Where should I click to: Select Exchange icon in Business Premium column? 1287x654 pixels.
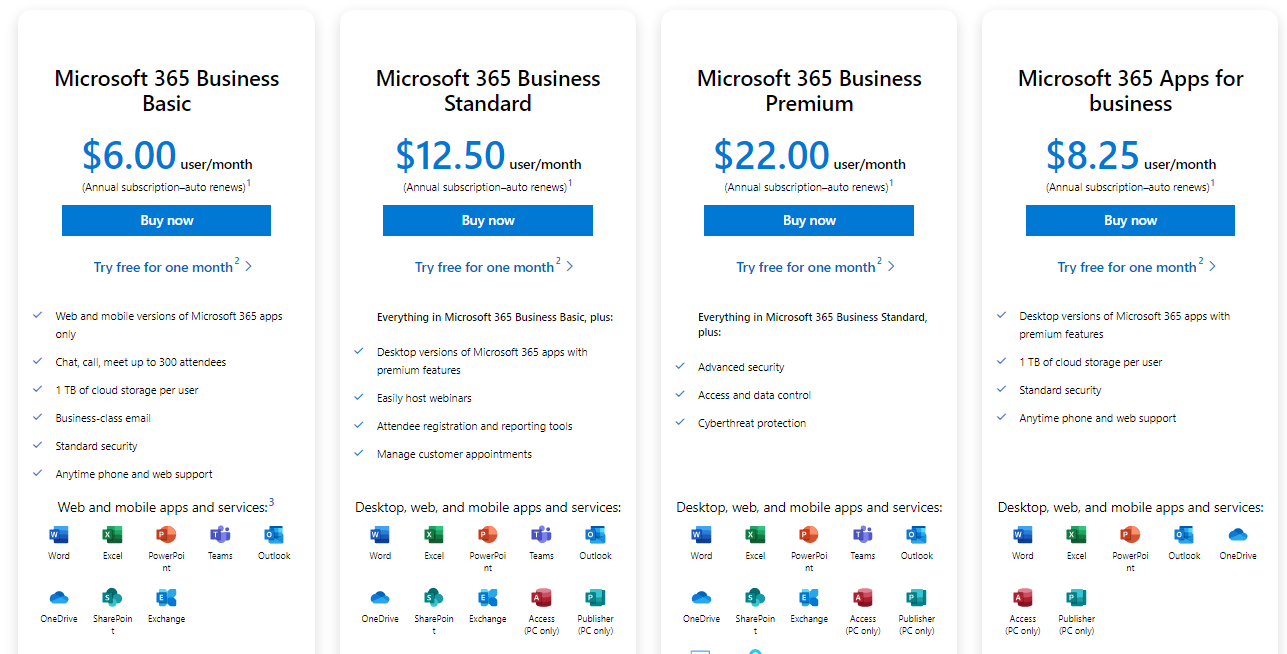point(809,598)
